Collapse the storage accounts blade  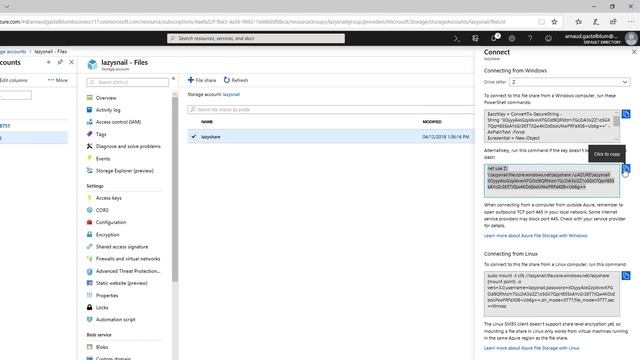tap(49, 62)
